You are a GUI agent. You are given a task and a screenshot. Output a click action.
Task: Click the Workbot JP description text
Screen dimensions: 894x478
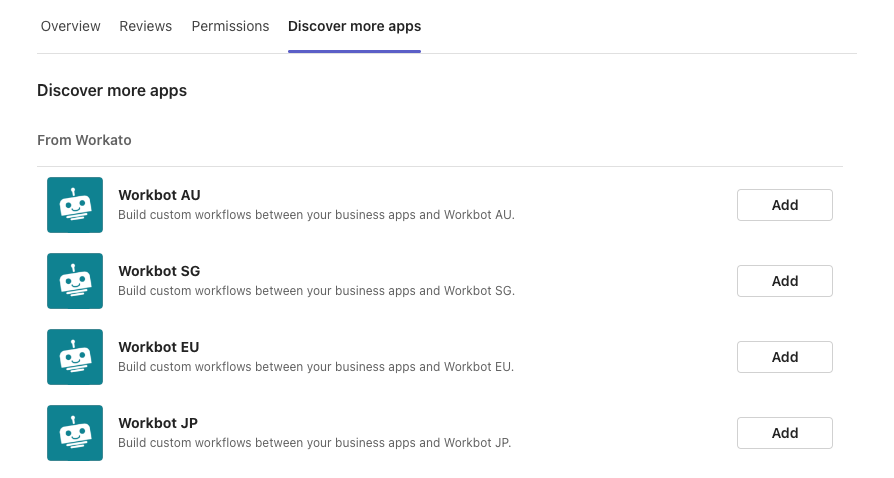coord(314,442)
